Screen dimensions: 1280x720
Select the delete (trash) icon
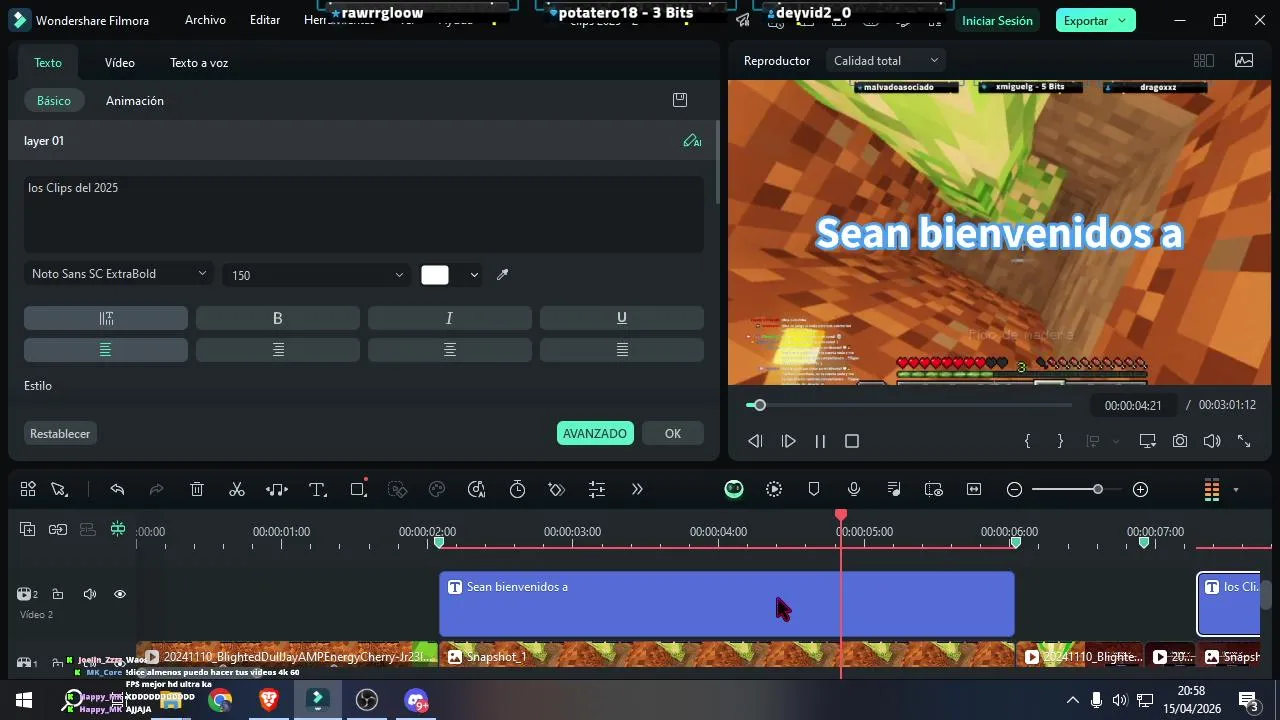[x=197, y=489]
